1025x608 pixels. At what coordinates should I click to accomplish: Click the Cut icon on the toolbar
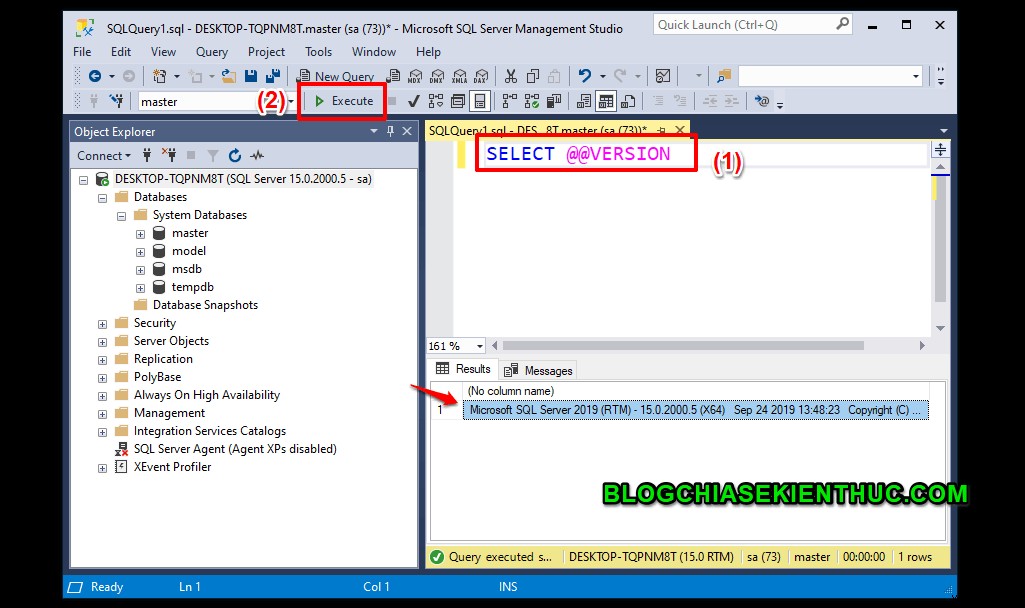point(511,75)
